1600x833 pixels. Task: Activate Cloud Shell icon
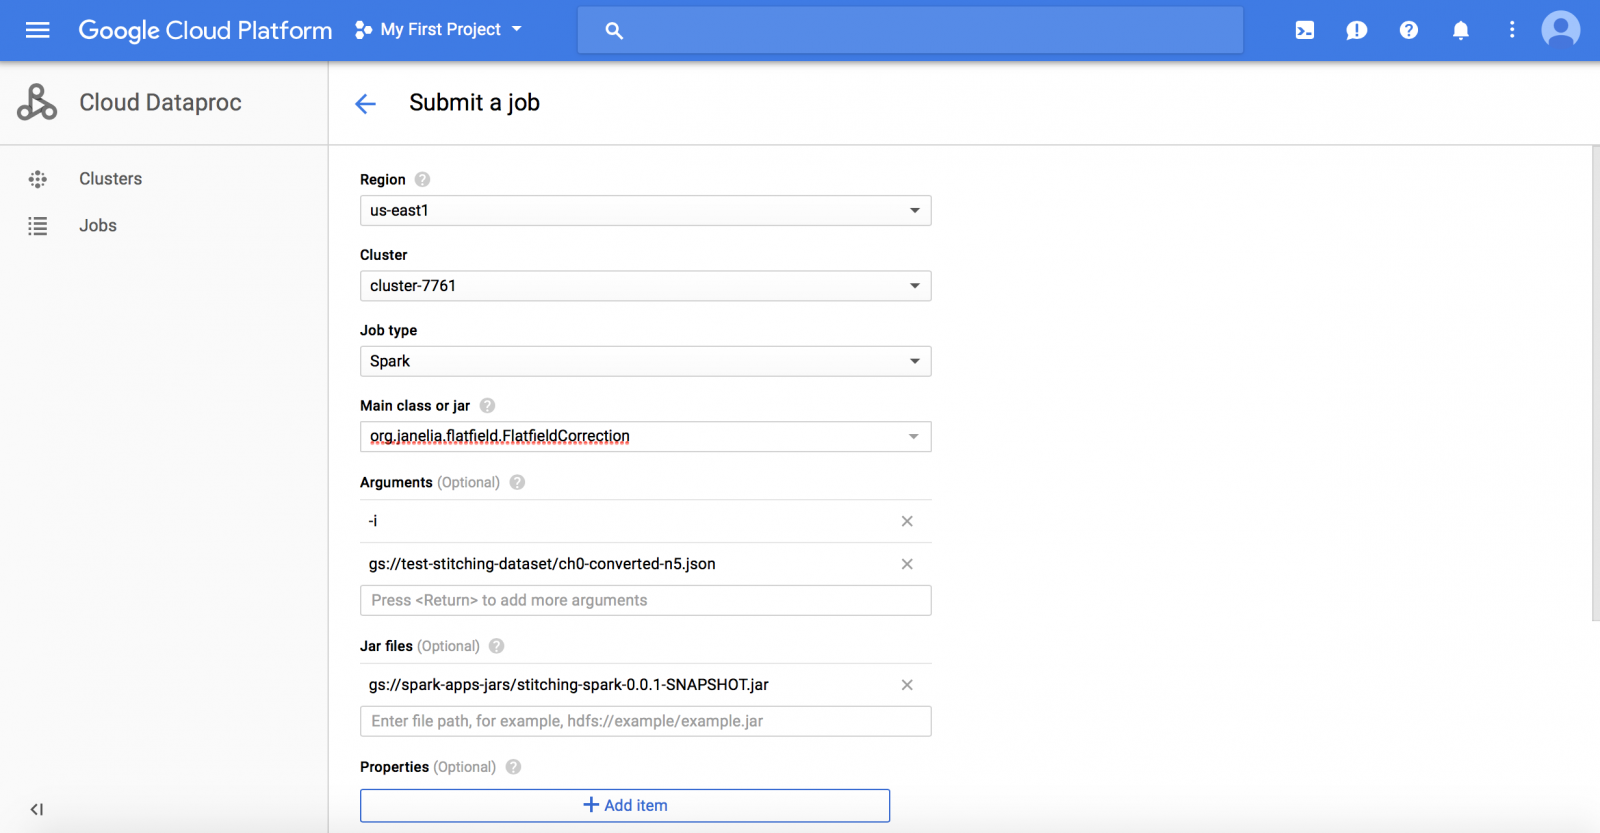pos(1305,30)
